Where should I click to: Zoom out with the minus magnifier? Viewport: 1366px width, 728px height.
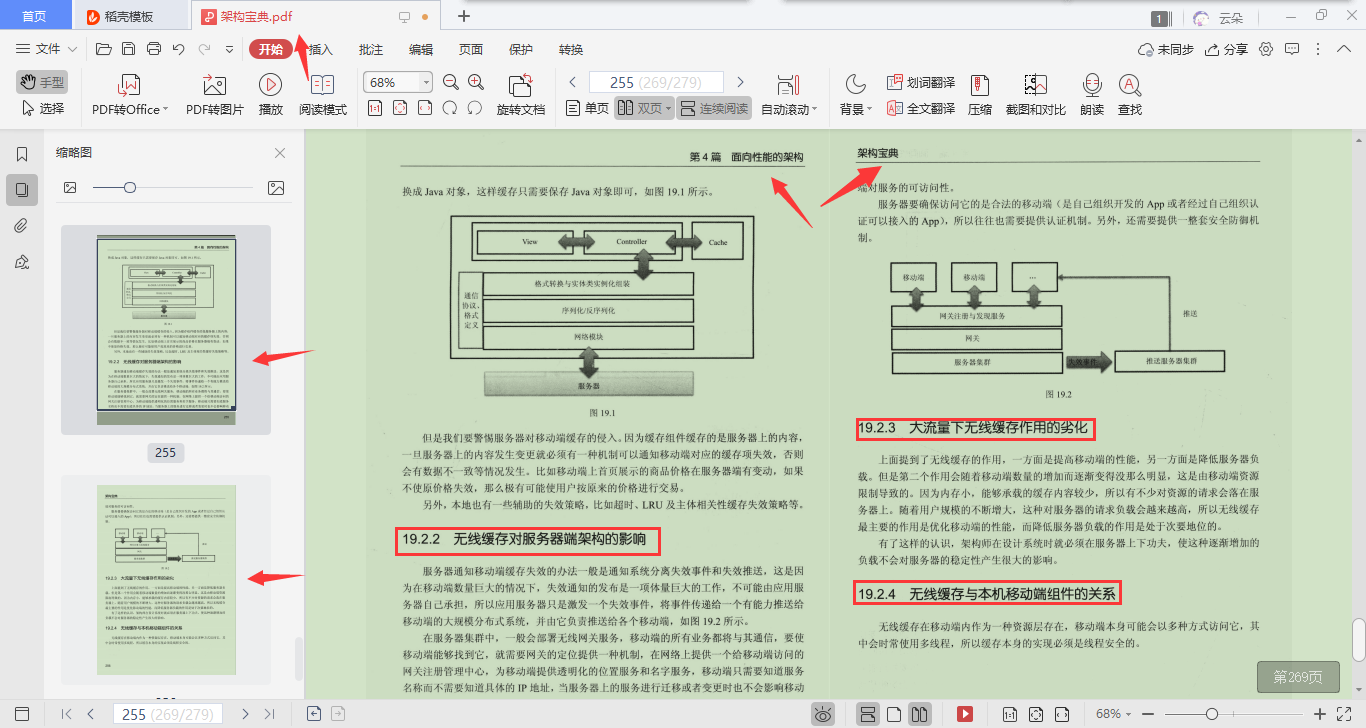pyautogui.click(x=450, y=82)
